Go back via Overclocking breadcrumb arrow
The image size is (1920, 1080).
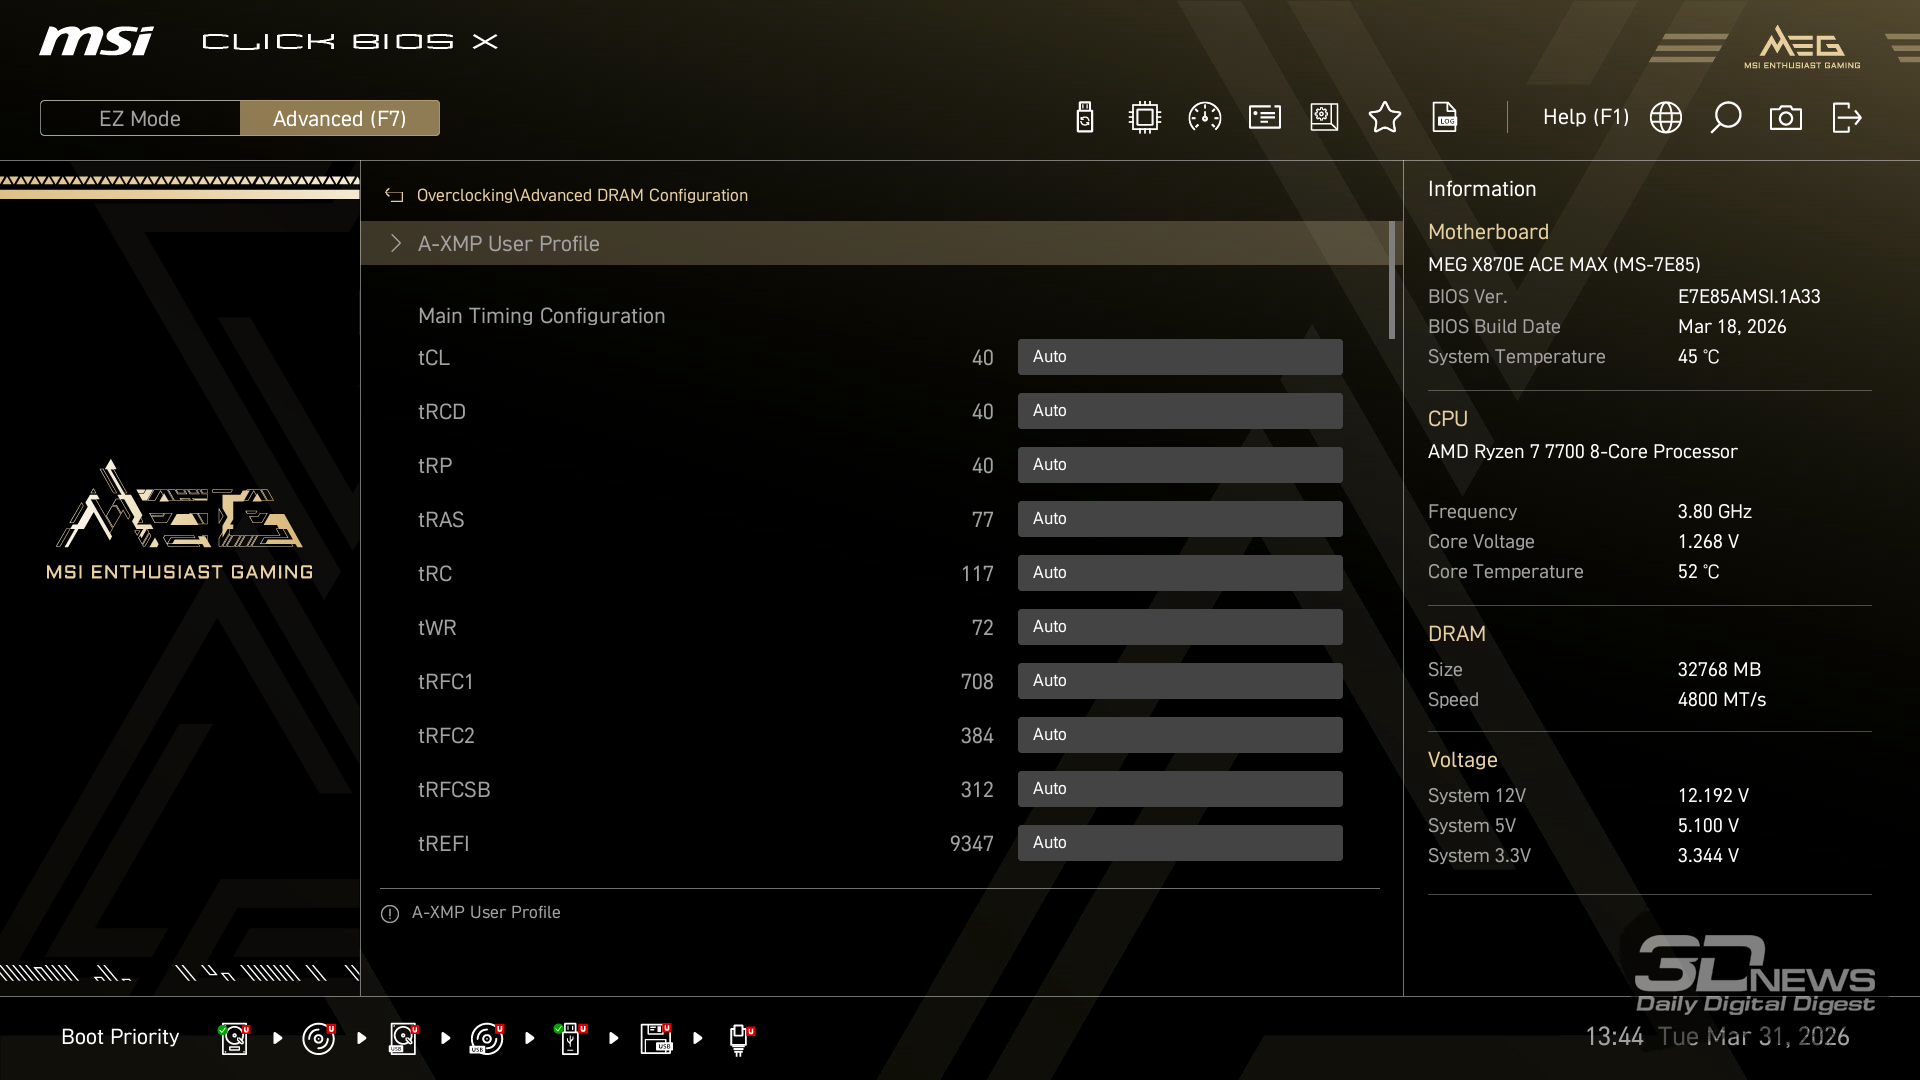point(394,196)
